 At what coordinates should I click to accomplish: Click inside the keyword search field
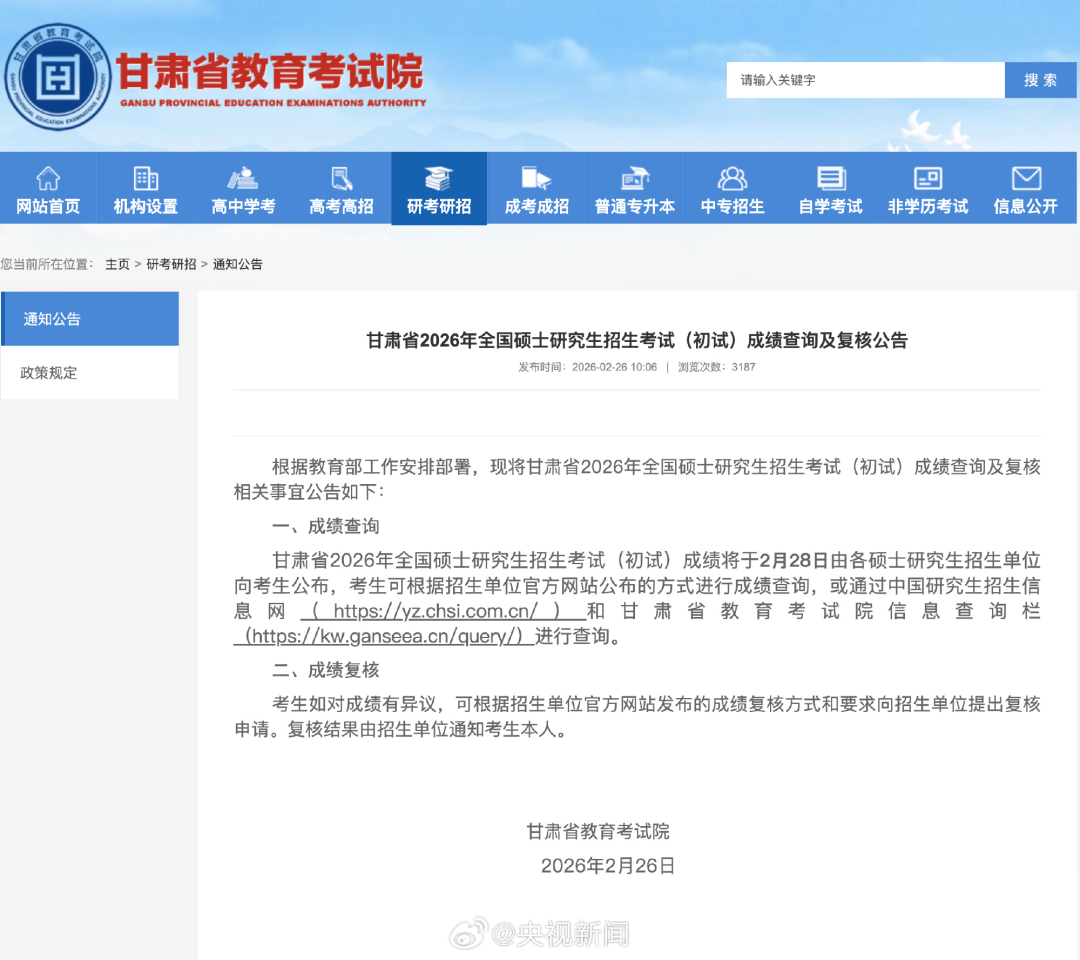tap(860, 80)
